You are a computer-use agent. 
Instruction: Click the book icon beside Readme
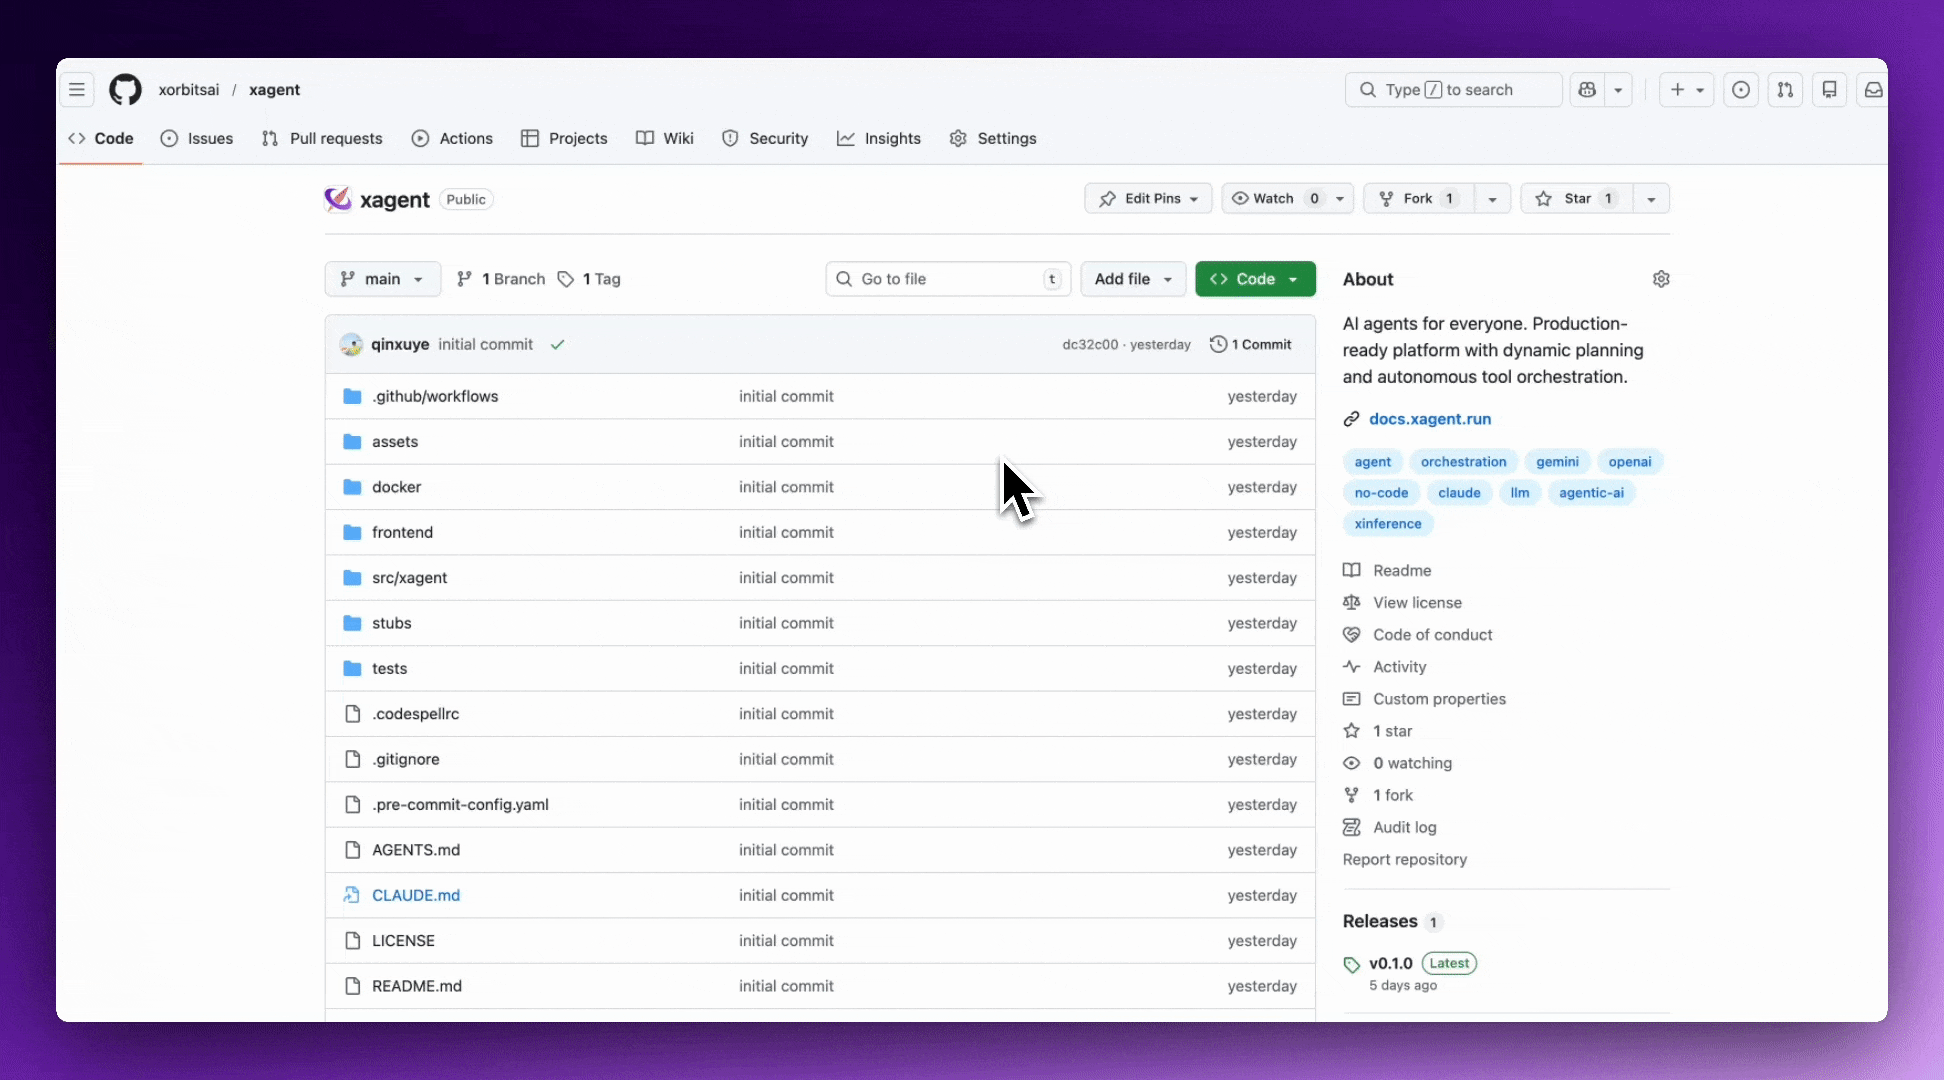pos(1351,570)
